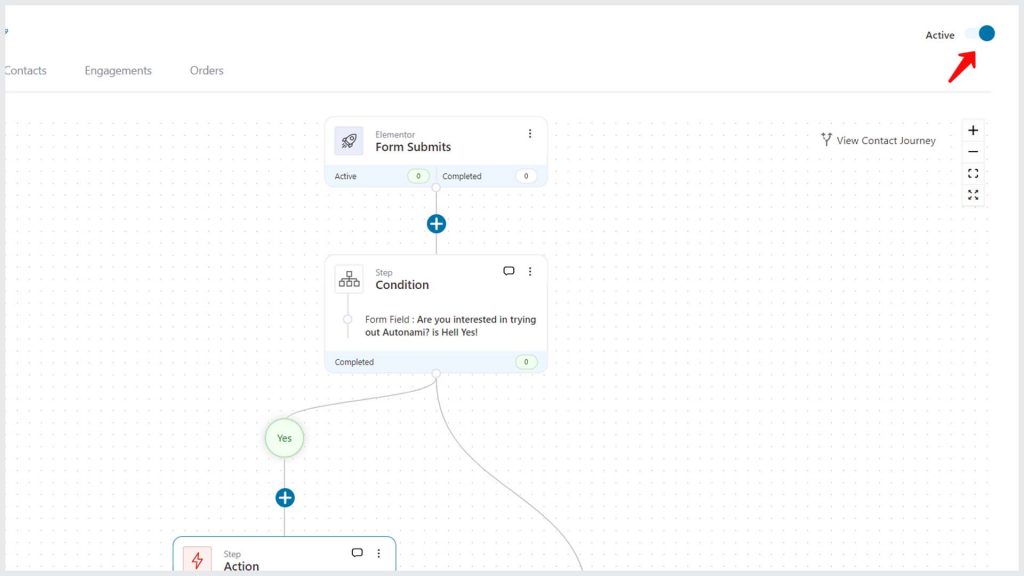The image size is (1024, 576).
Task: Click Completed count badge on Form Submits
Action: (x=526, y=176)
